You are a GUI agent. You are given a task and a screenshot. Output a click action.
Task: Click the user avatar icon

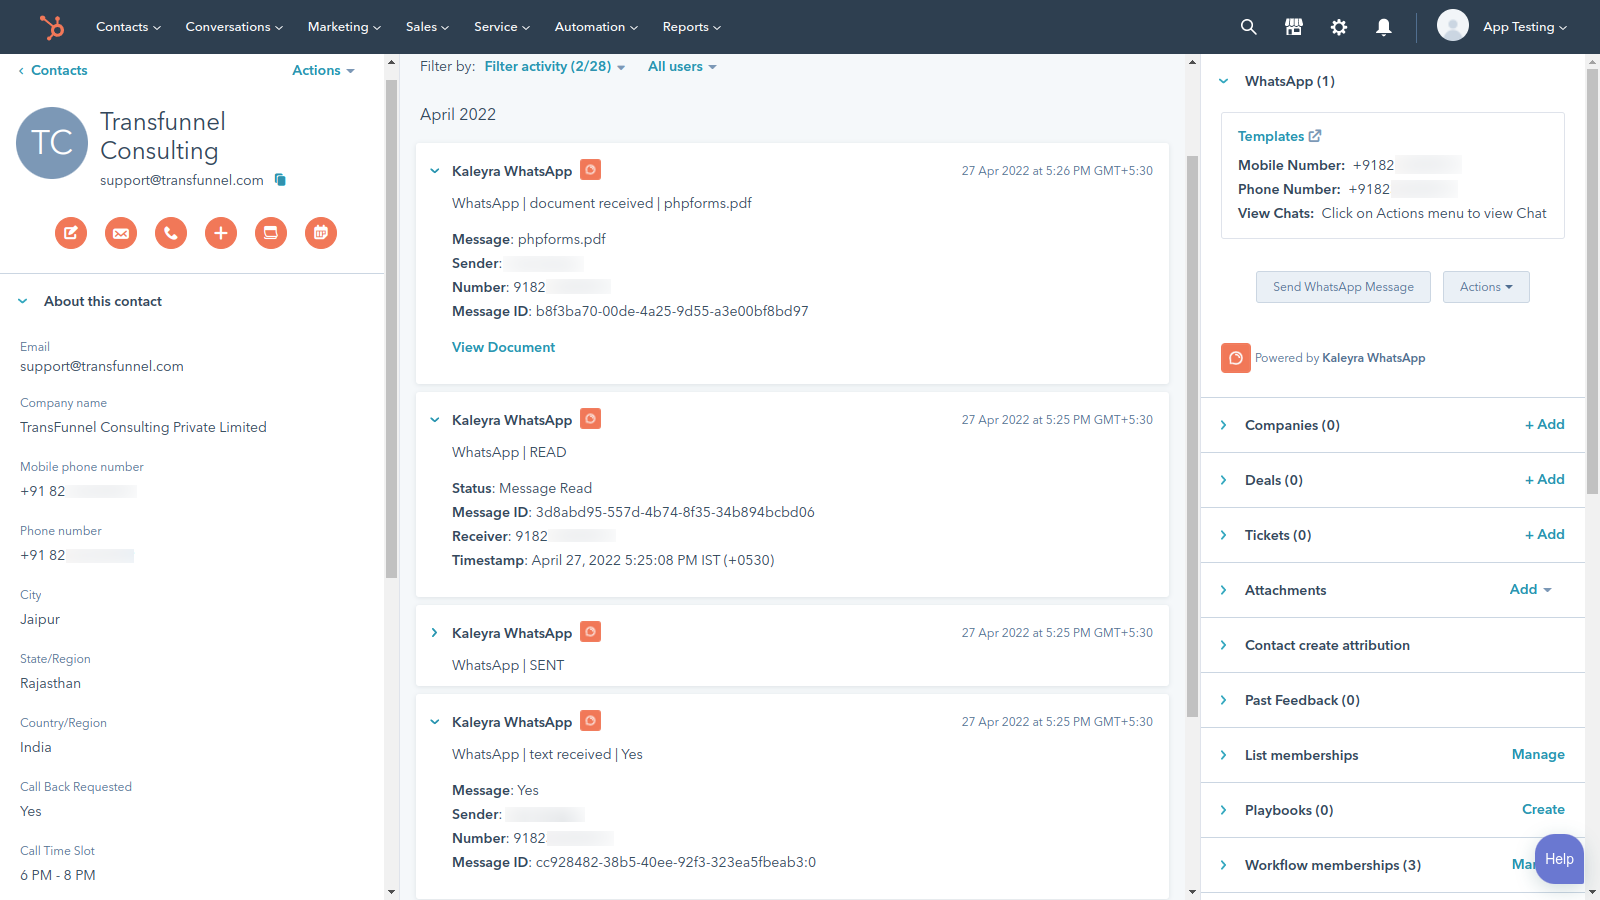click(1453, 25)
